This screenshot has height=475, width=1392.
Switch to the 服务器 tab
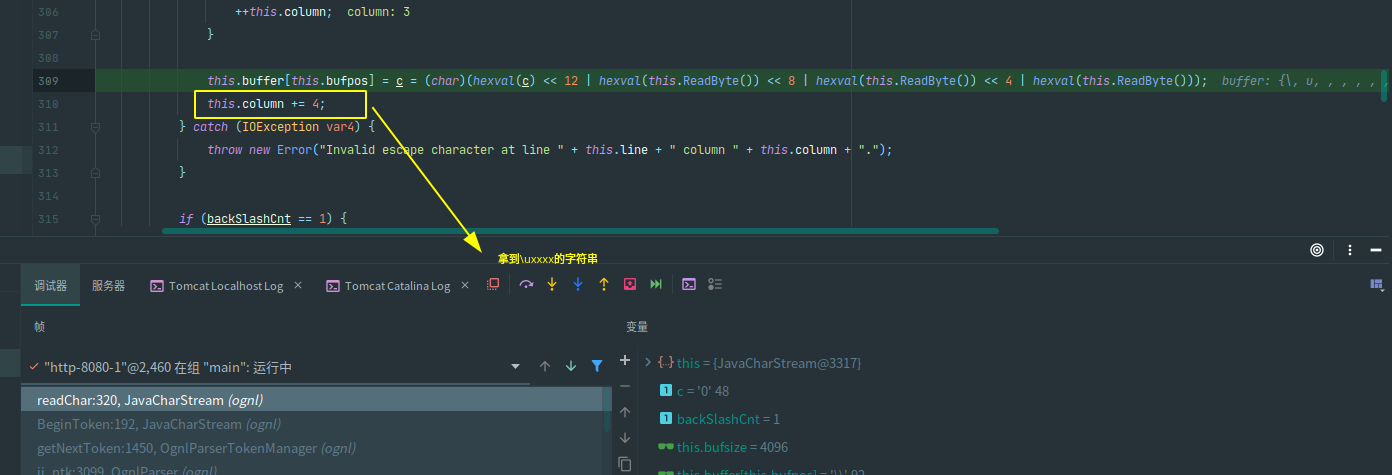click(x=108, y=286)
